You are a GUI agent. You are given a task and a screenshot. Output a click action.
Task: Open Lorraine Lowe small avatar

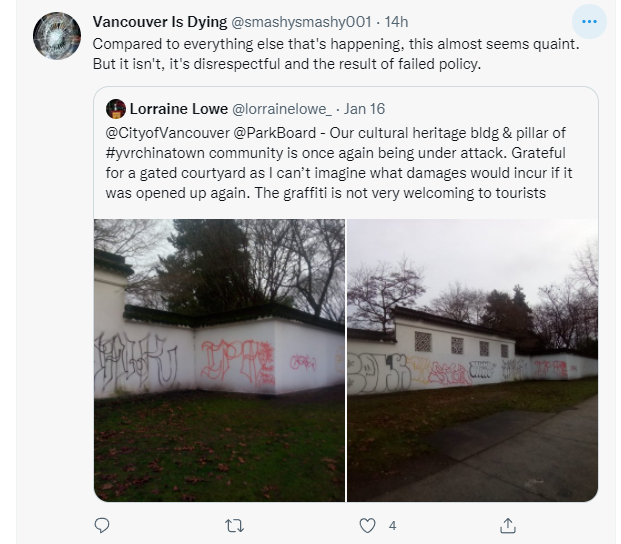(116, 109)
